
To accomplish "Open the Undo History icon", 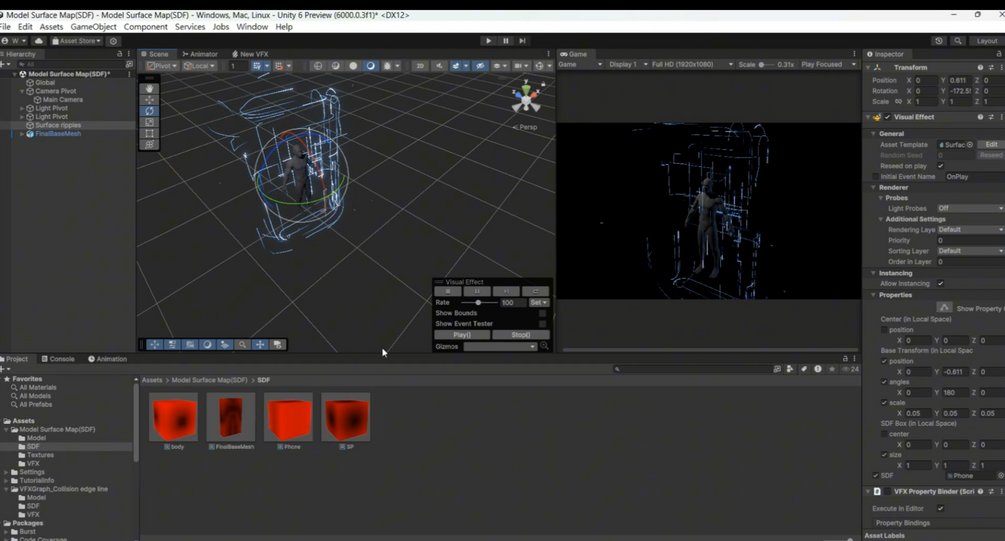I will 939,40.
